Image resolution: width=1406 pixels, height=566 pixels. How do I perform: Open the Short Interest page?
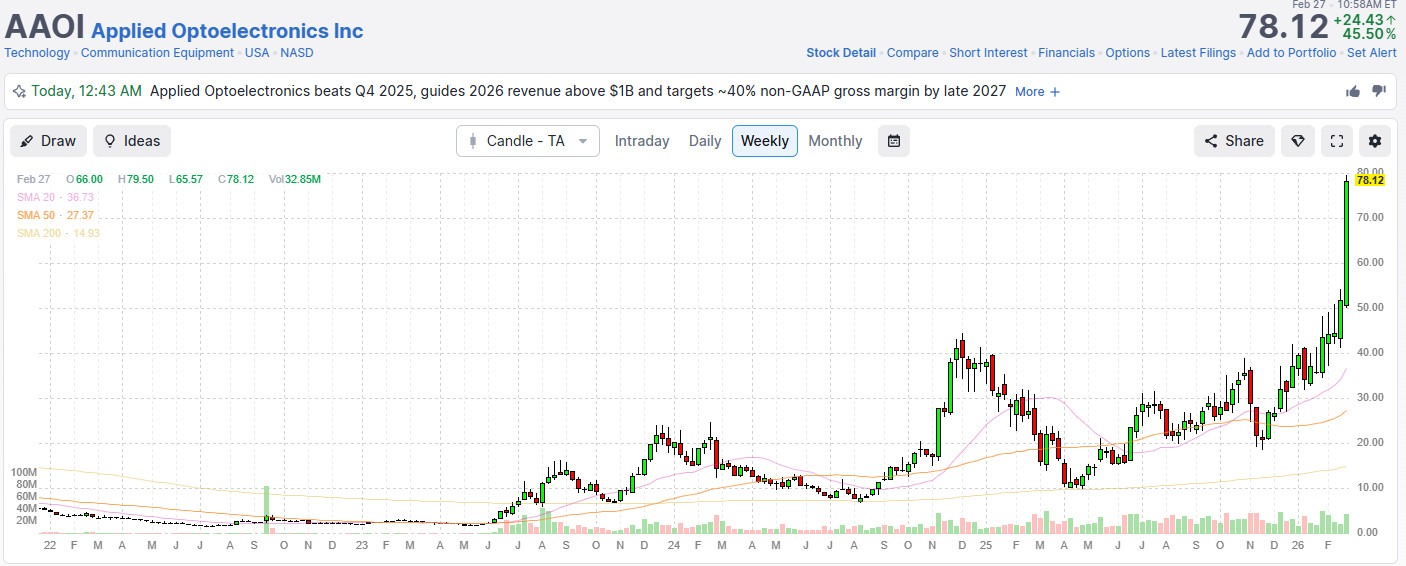(988, 53)
